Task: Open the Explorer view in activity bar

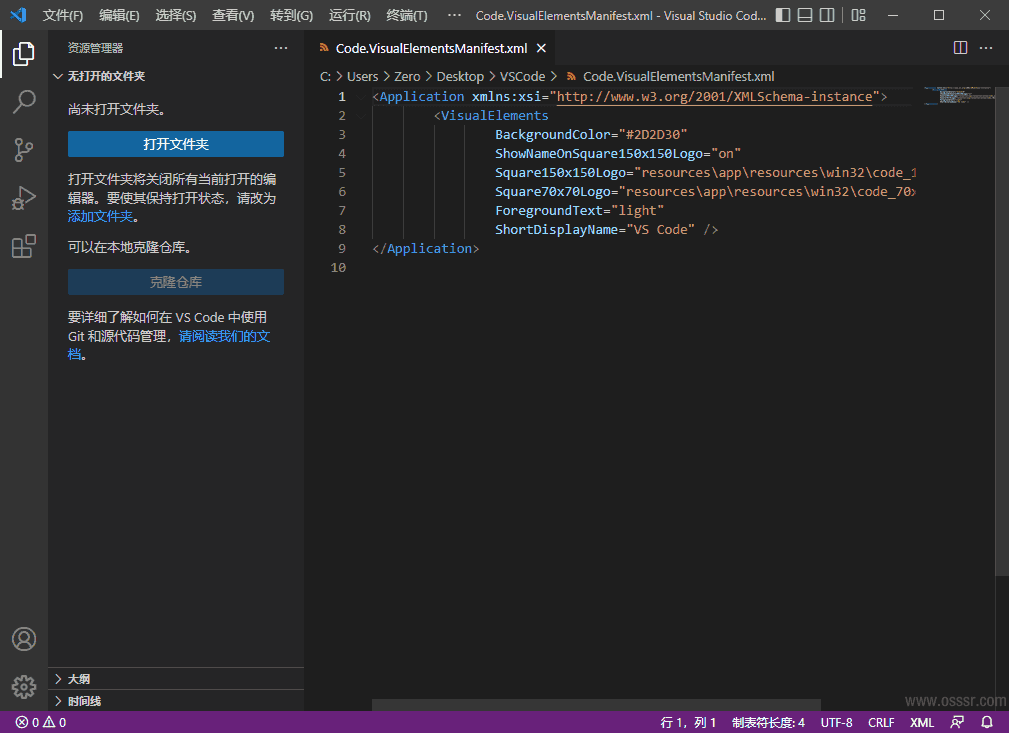Action: [x=24, y=54]
